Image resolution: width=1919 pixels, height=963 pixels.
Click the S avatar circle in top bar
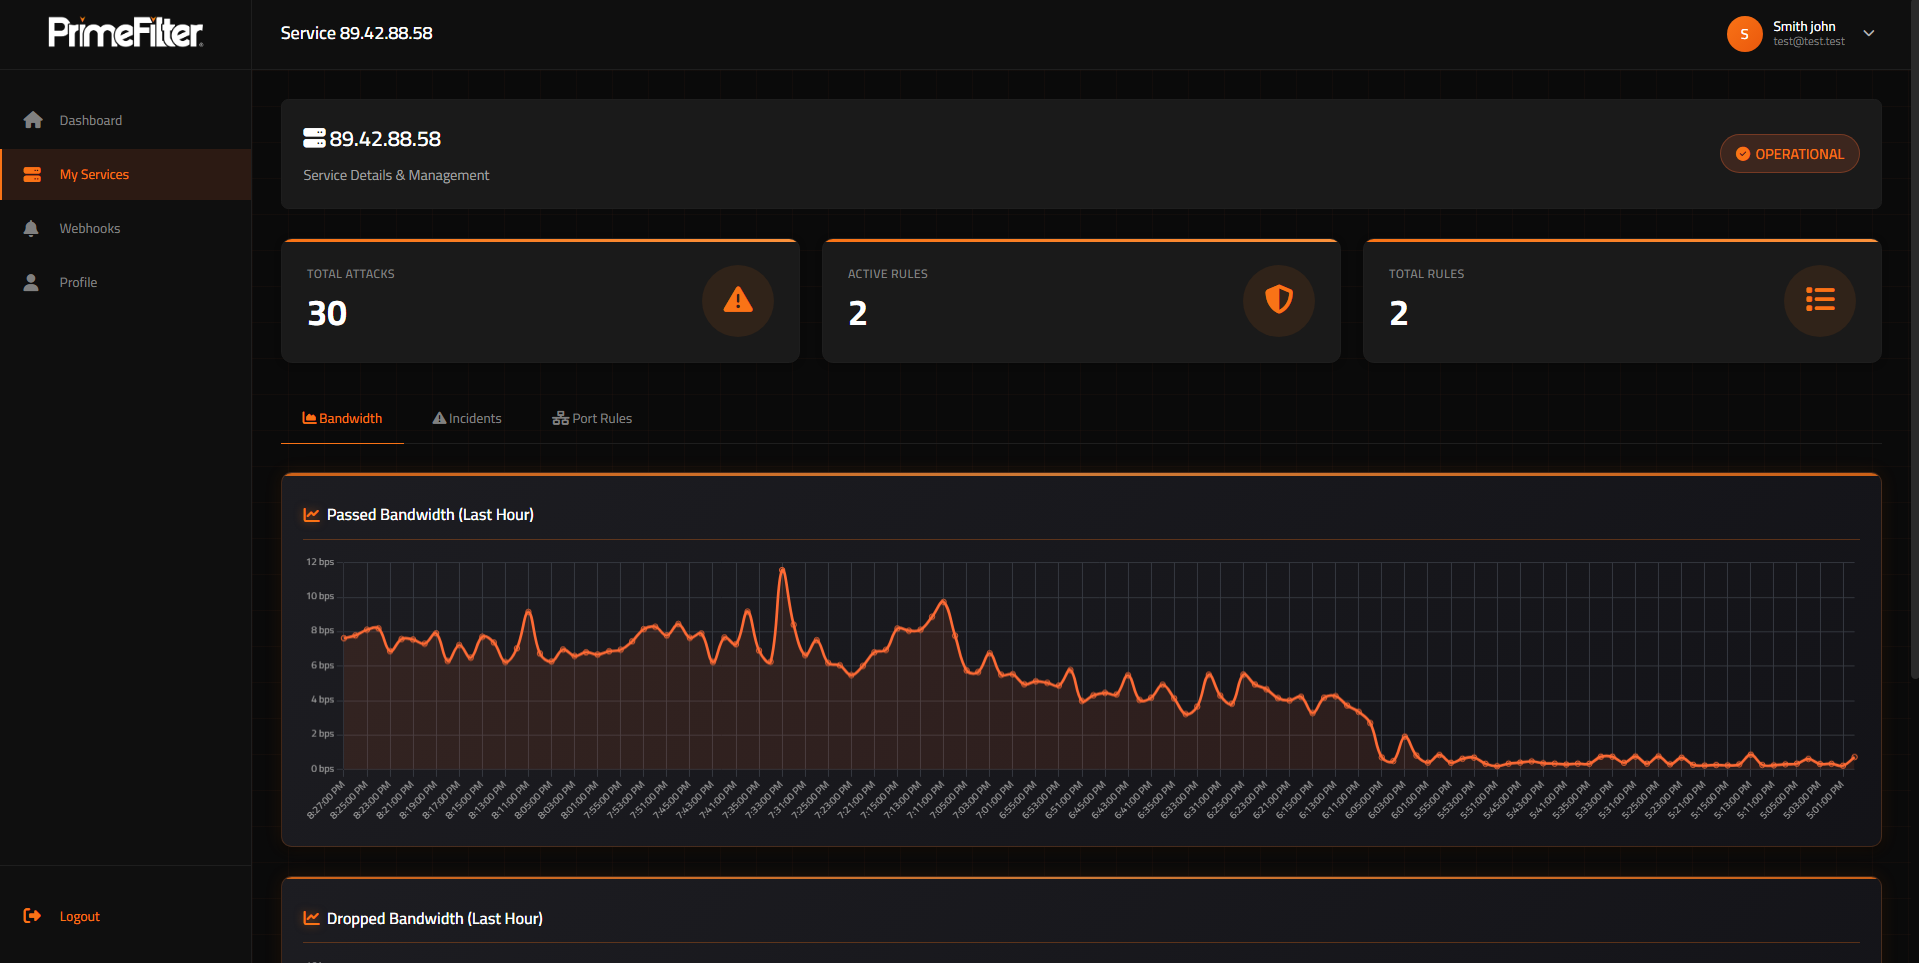[x=1744, y=33]
